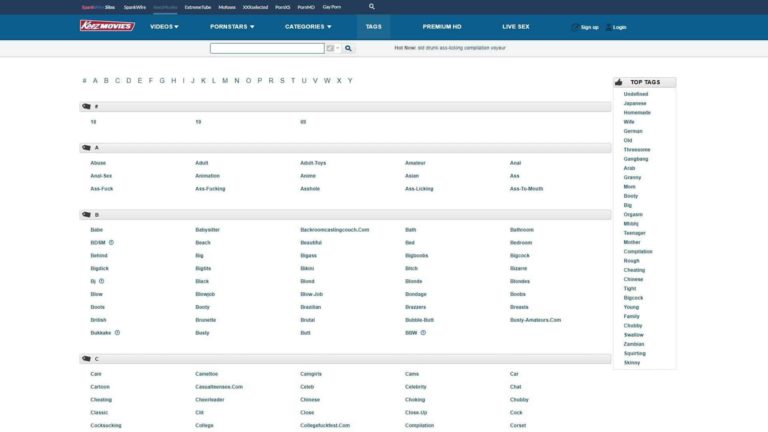
Task: Click the Sign up icon in header
Action: [x=575, y=27]
